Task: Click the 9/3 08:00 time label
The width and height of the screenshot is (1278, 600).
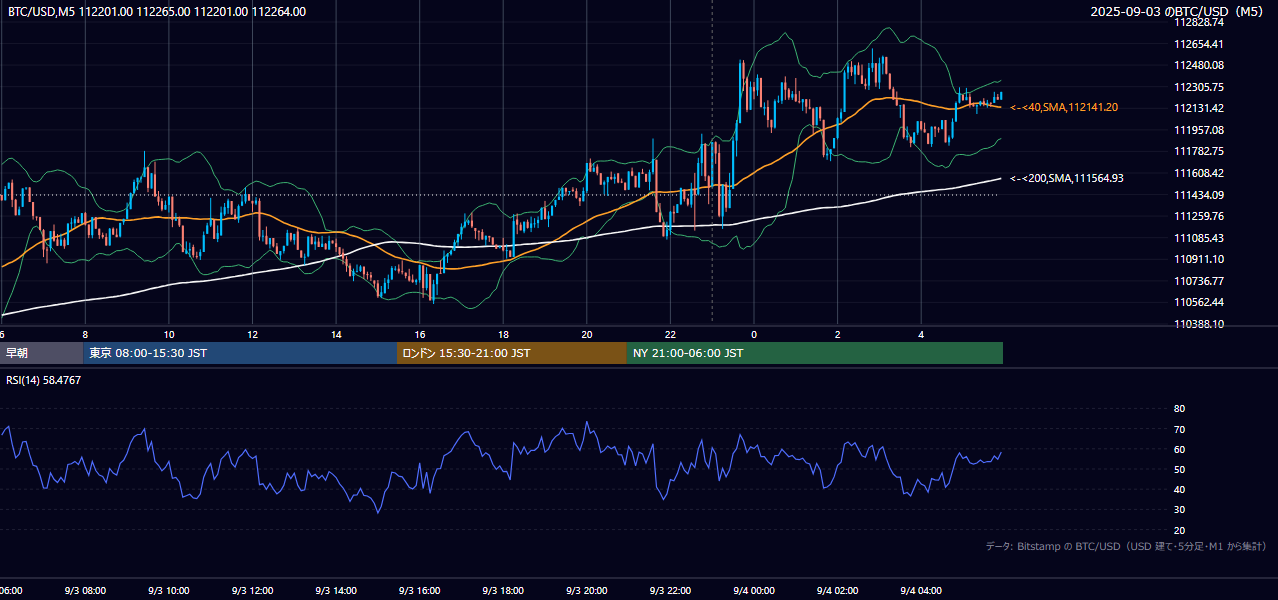Action: click(85, 591)
